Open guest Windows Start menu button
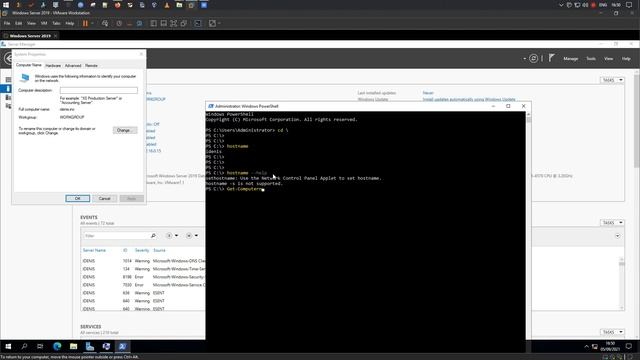This screenshot has width=640, height=360. (x=8, y=347)
